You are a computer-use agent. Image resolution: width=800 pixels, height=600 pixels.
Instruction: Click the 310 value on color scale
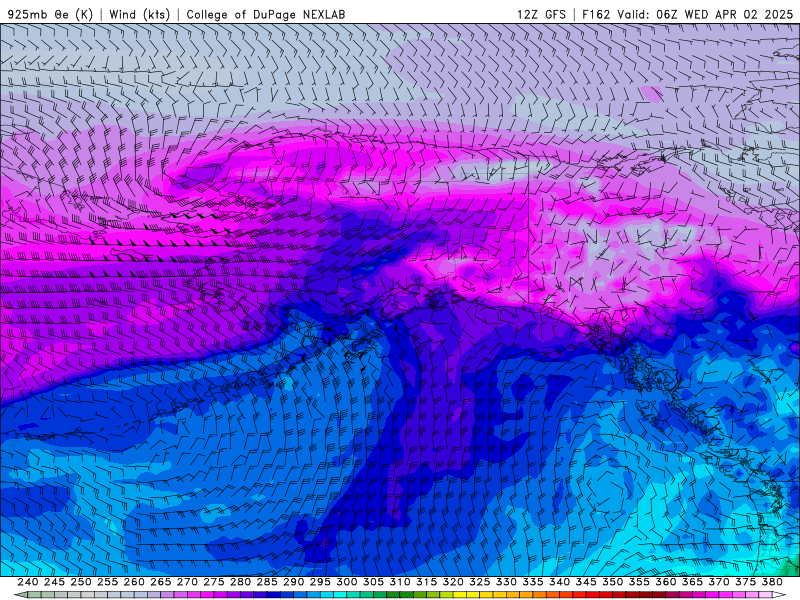399,582
